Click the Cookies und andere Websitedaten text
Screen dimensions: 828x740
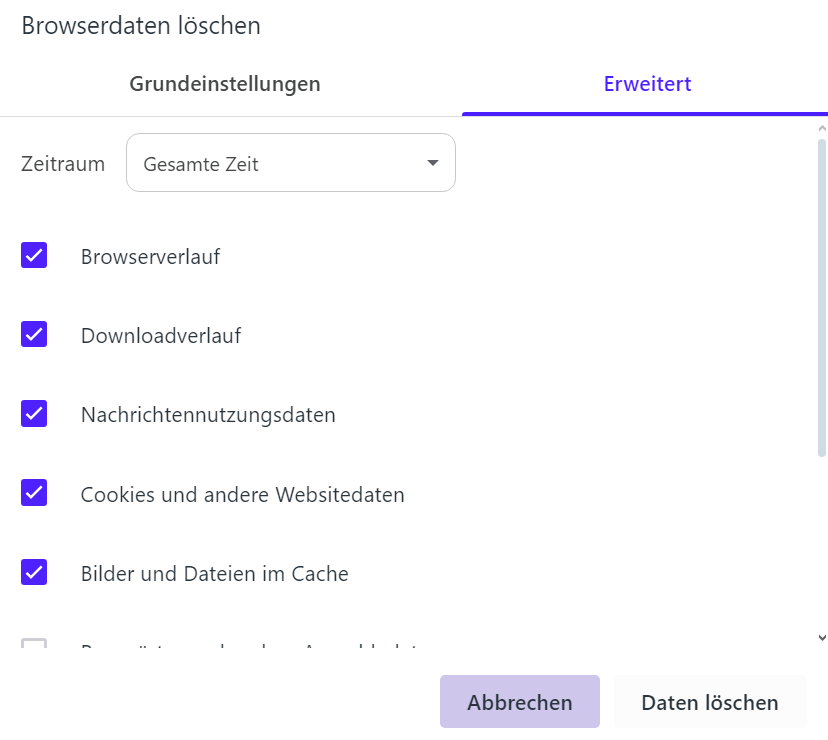coord(242,494)
